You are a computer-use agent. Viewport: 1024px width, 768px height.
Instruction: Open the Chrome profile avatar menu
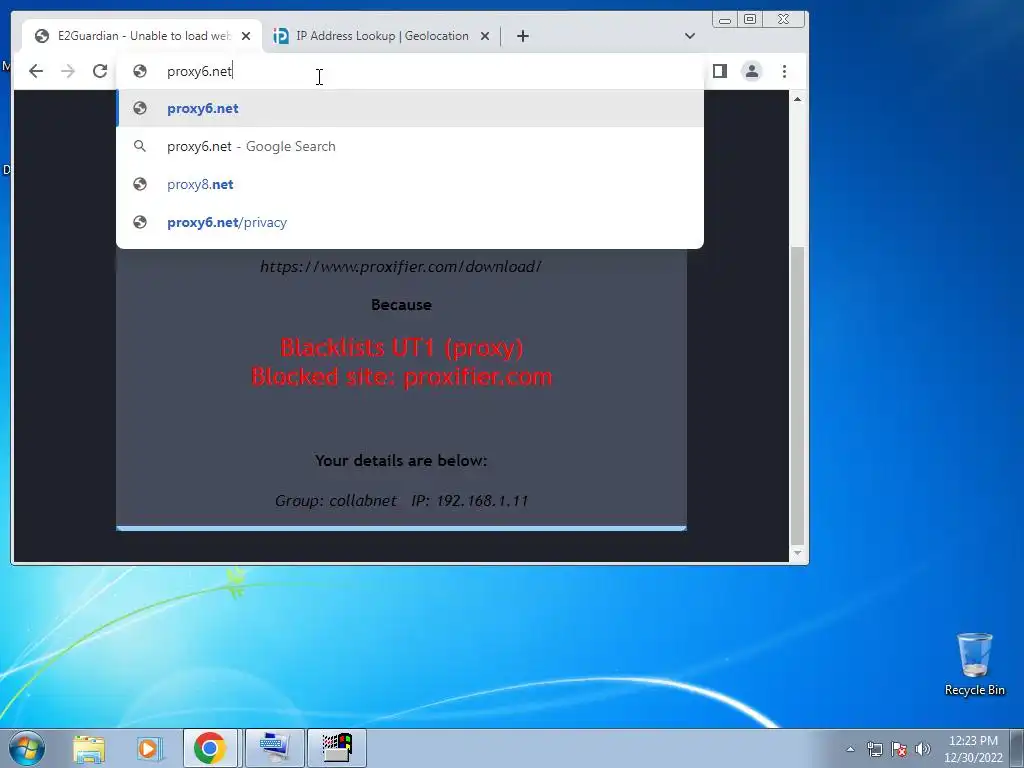(x=752, y=71)
